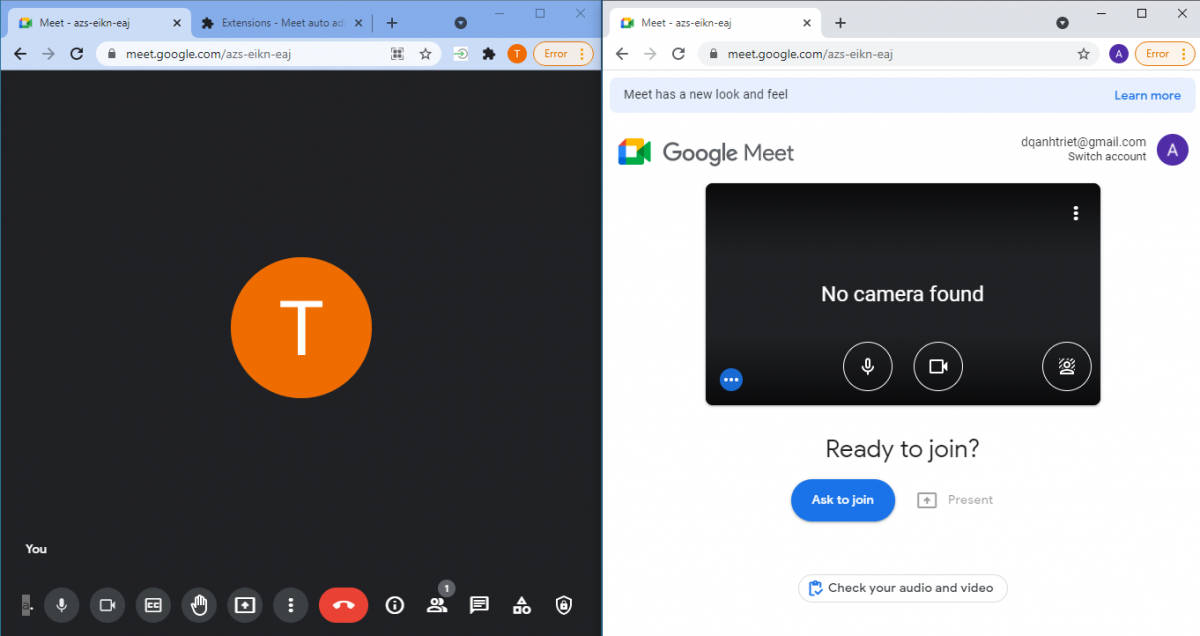Toggle captions (CC) in the meeting
1200x636 pixels.
pos(153,605)
